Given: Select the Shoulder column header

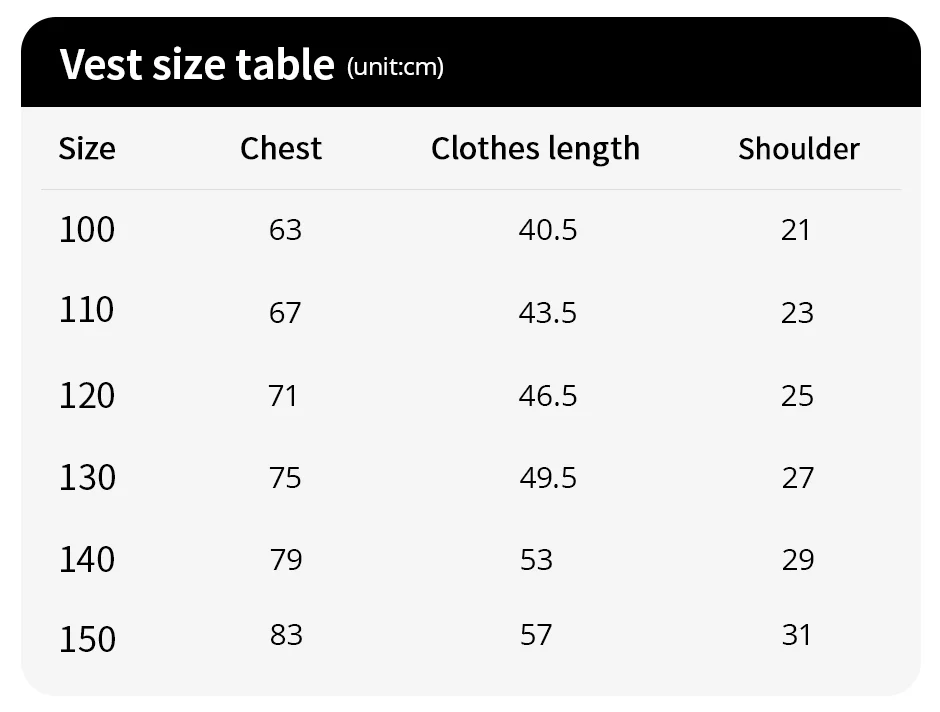Looking at the screenshot, I should point(798,149).
